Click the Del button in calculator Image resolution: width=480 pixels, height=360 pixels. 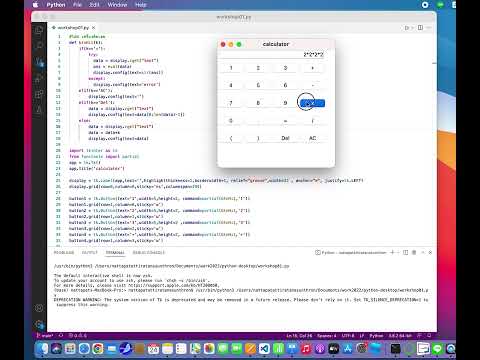point(285,138)
